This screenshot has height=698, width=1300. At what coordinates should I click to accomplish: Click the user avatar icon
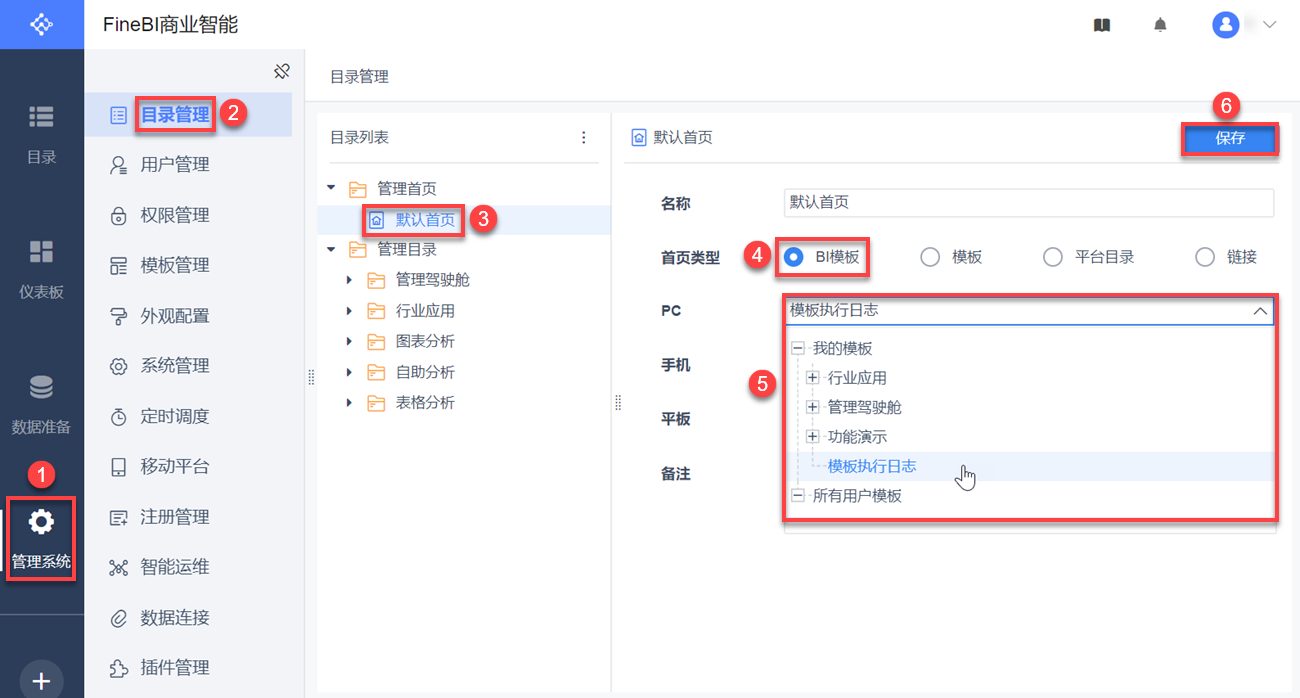pyautogui.click(x=1226, y=25)
